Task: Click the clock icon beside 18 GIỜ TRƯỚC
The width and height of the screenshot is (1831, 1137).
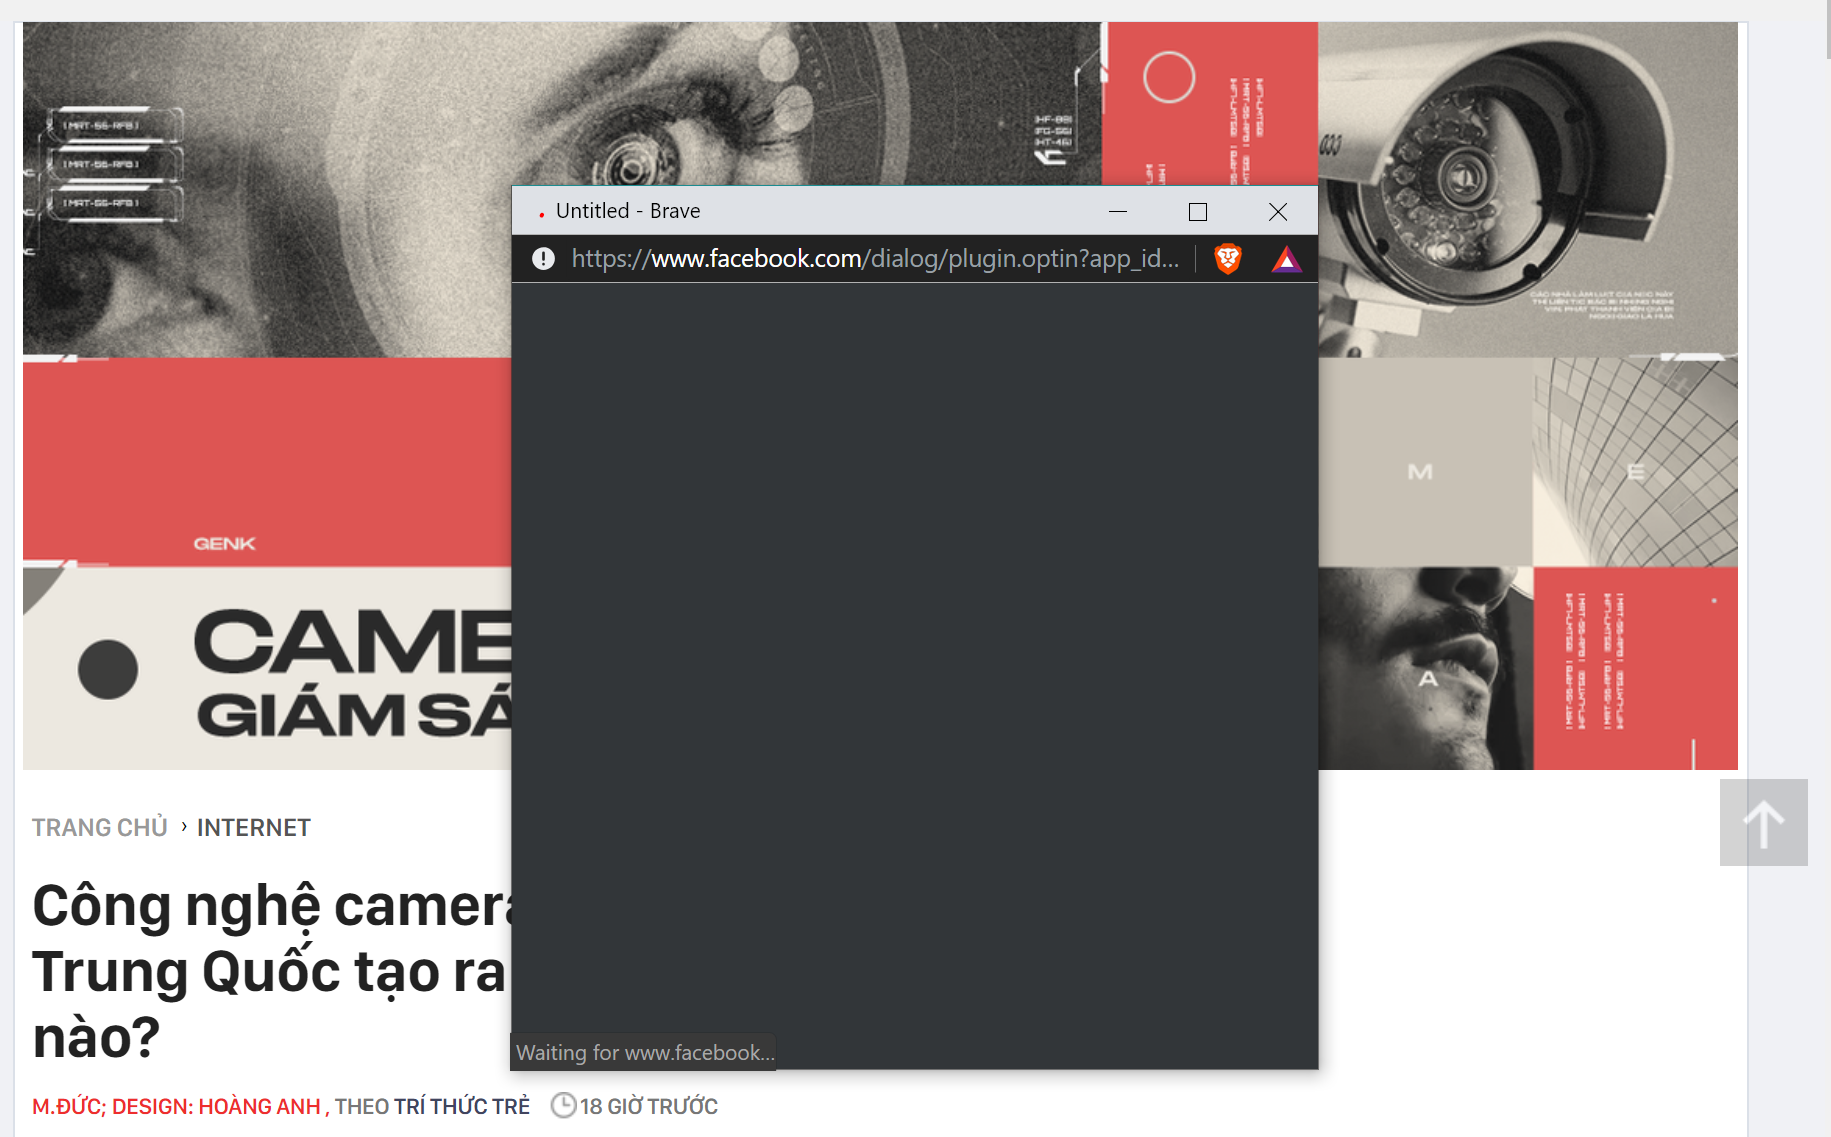Action: pos(564,1105)
